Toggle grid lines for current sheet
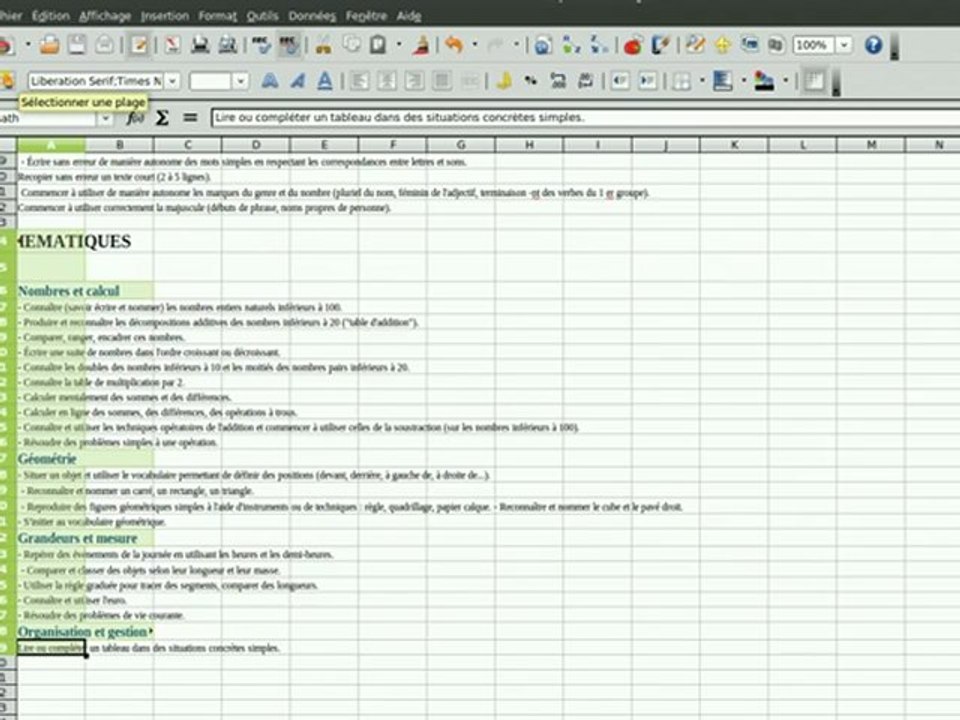The image size is (960, 720). tap(814, 81)
